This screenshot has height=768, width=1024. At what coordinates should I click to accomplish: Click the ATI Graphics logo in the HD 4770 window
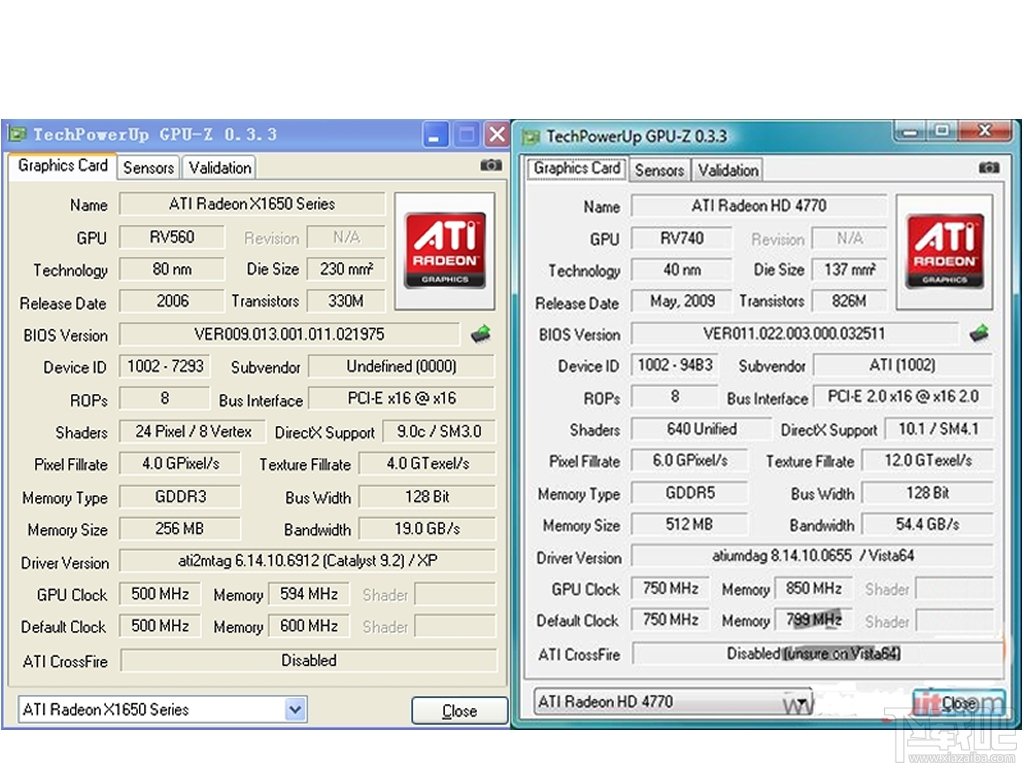pyautogui.click(x=945, y=251)
